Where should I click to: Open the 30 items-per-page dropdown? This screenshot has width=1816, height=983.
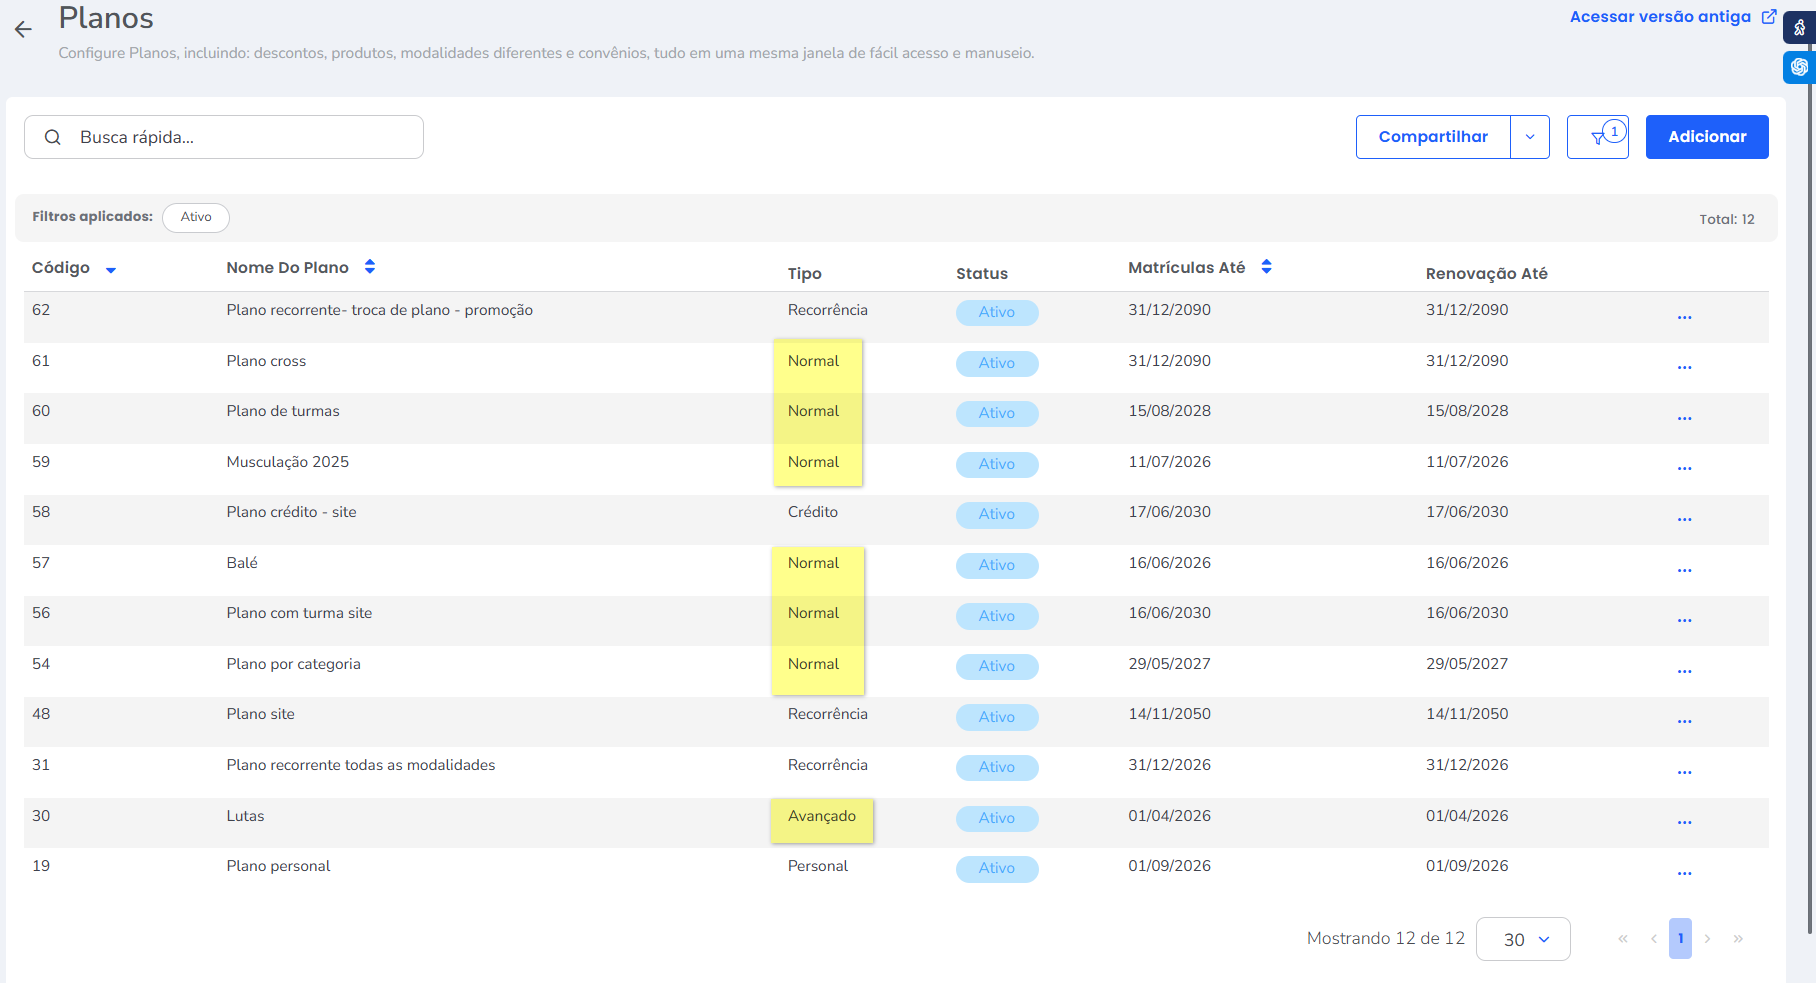point(1522,939)
